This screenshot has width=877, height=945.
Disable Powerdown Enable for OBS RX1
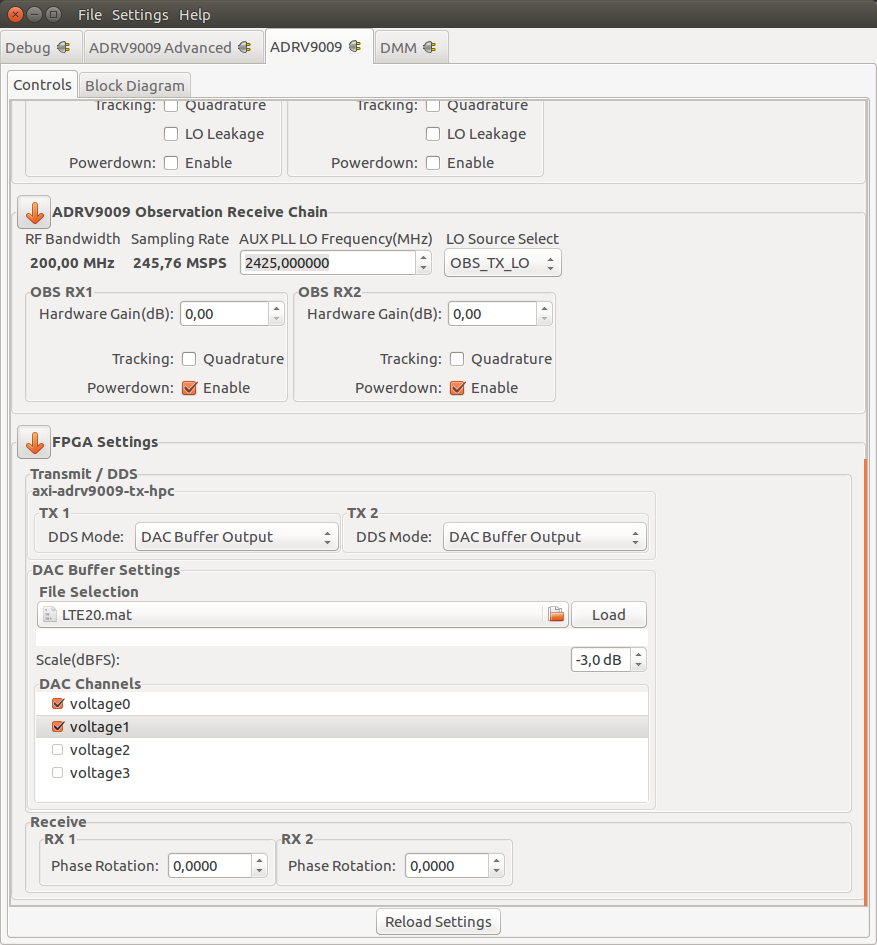tap(189, 387)
